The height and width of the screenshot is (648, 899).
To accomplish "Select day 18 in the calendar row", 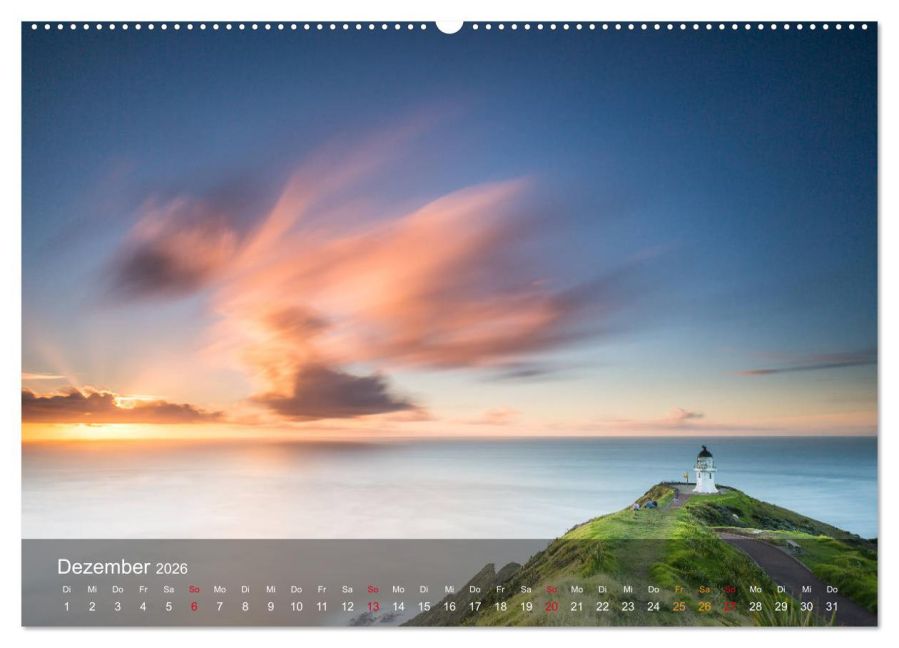I will tap(500, 607).
